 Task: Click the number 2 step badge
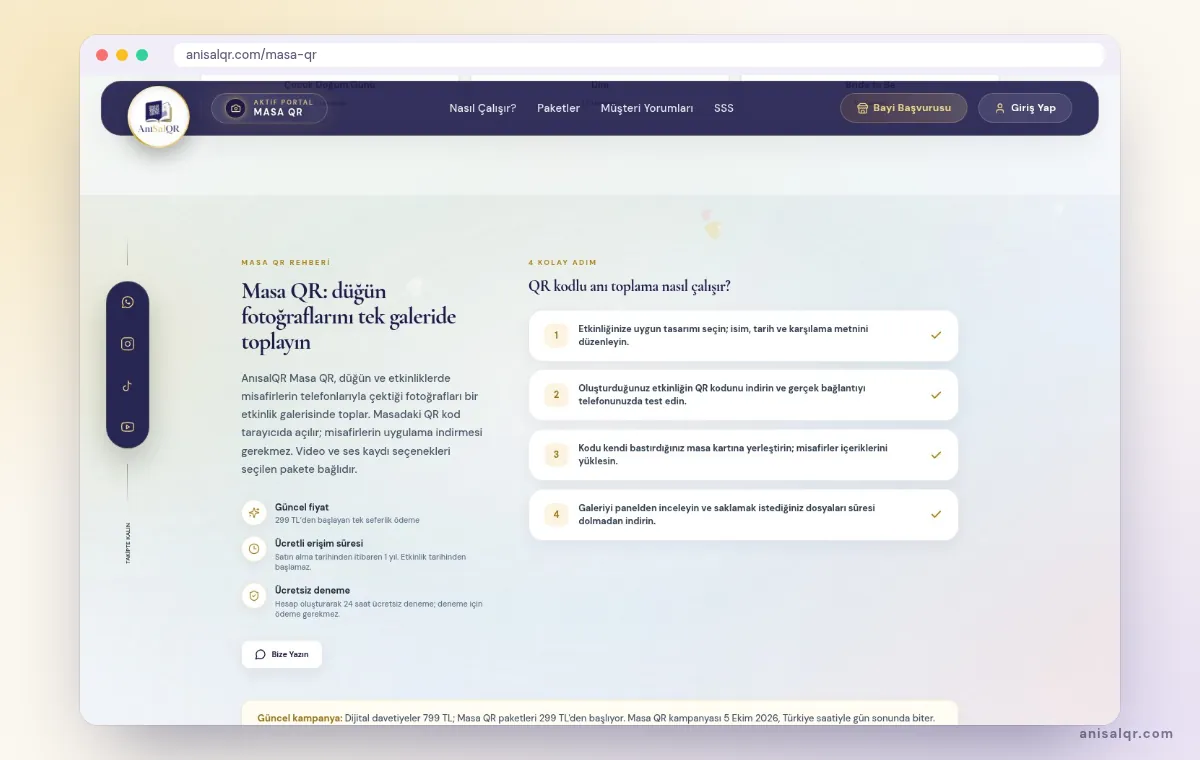556,395
